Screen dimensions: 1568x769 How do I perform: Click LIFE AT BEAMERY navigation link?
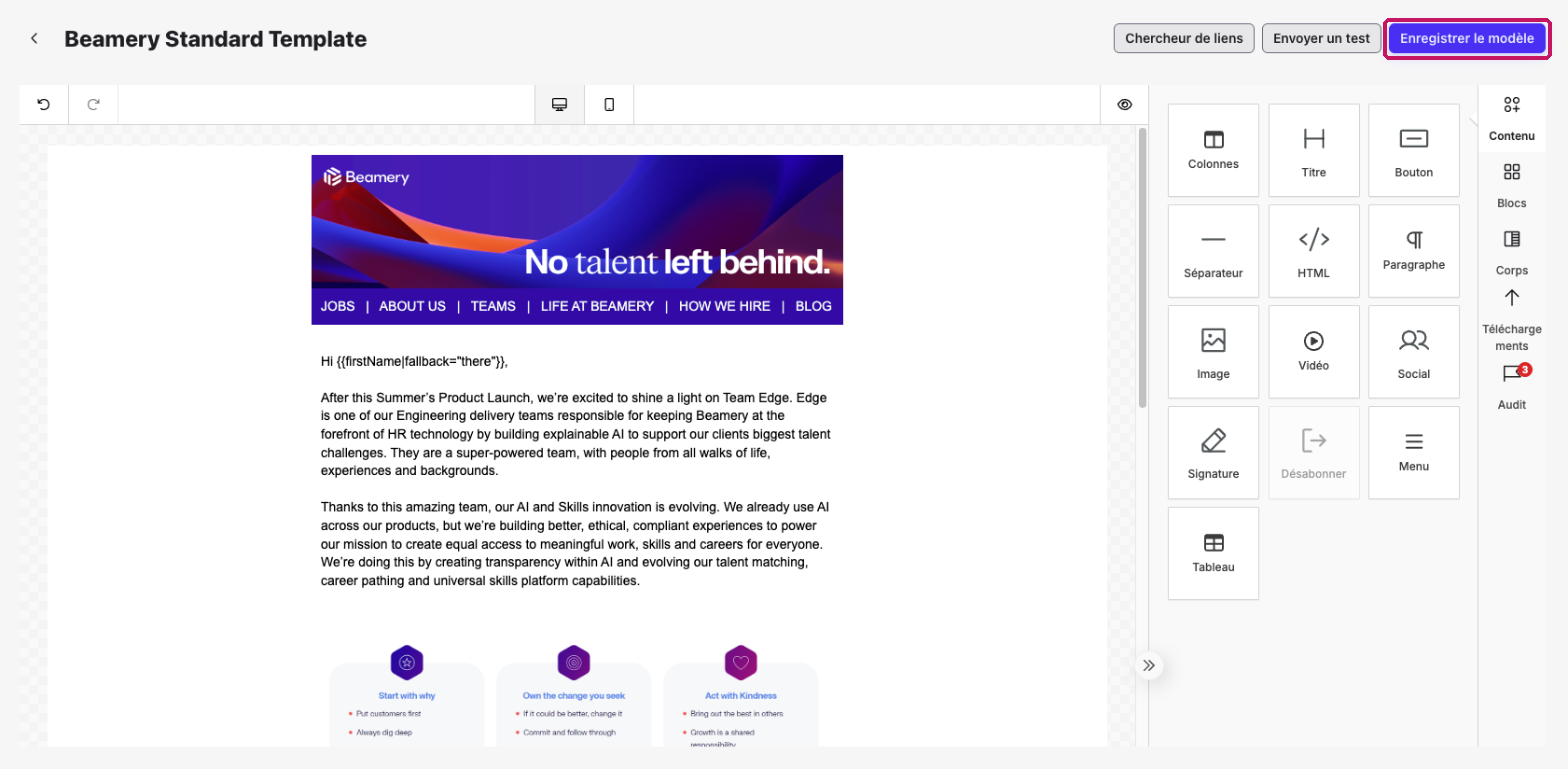[x=597, y=306]
